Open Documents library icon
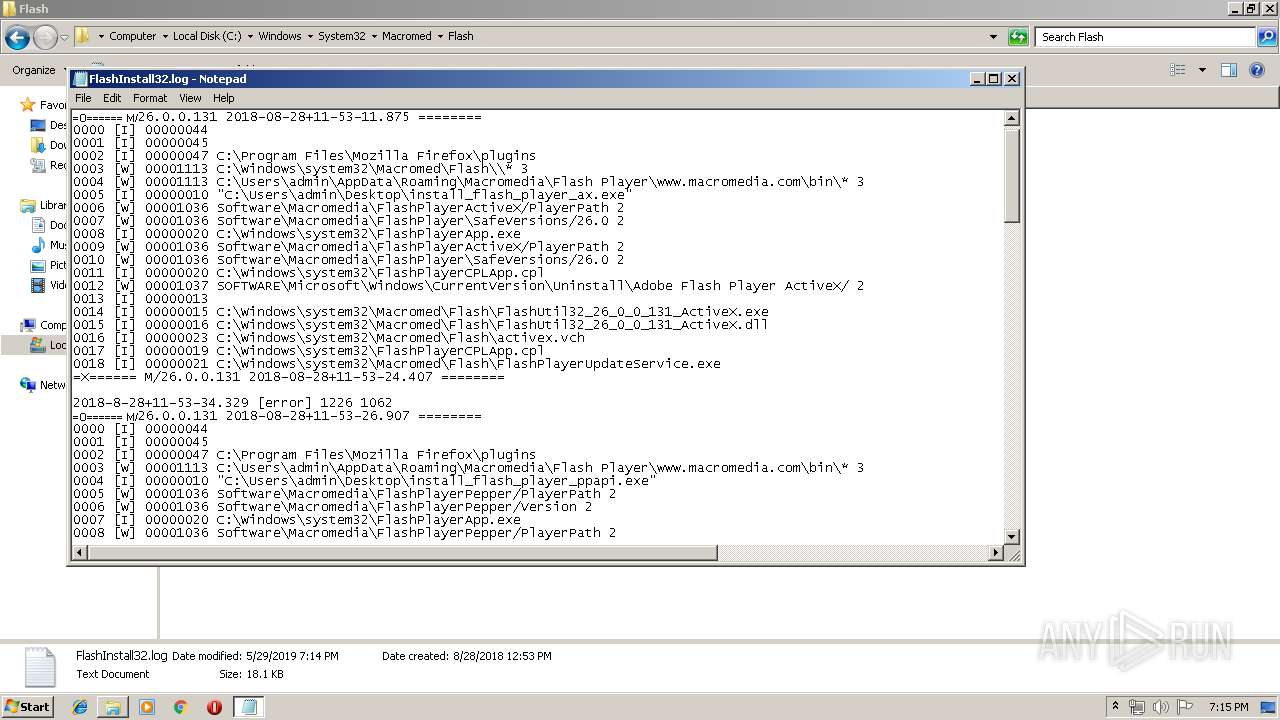 point(38,225)
